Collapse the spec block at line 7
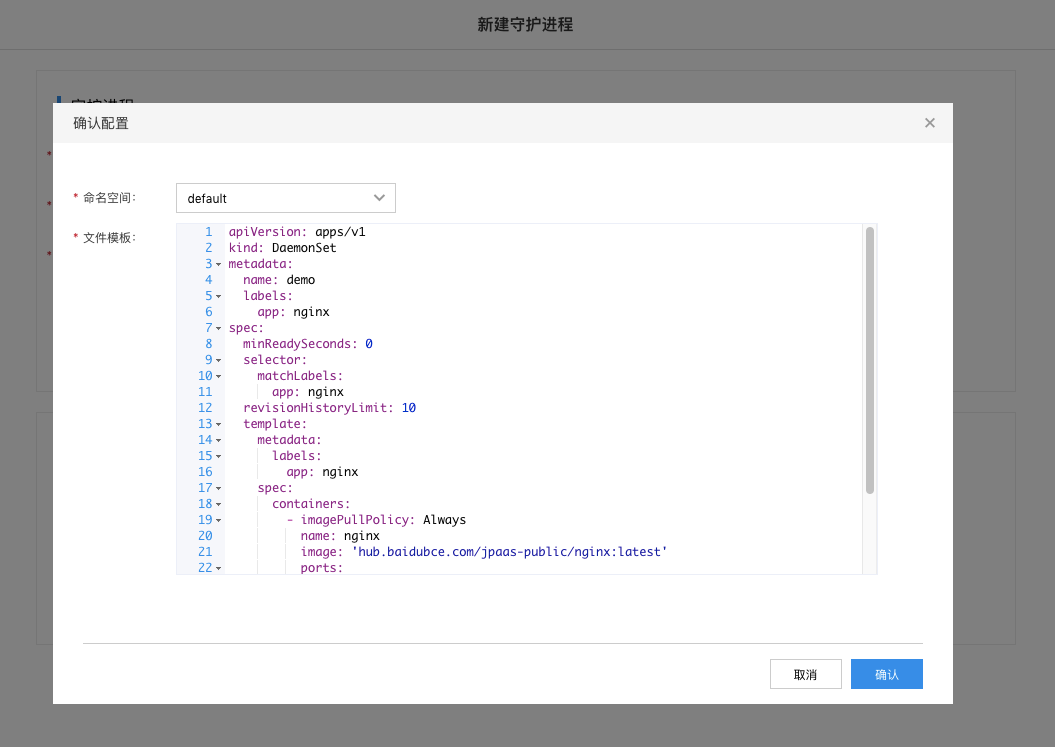 [219, 328]
